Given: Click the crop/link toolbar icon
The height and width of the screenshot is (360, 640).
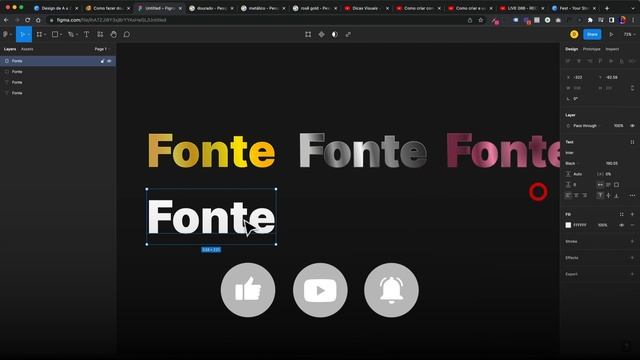Looking at the screenshot, I should (x=348, y=35).
